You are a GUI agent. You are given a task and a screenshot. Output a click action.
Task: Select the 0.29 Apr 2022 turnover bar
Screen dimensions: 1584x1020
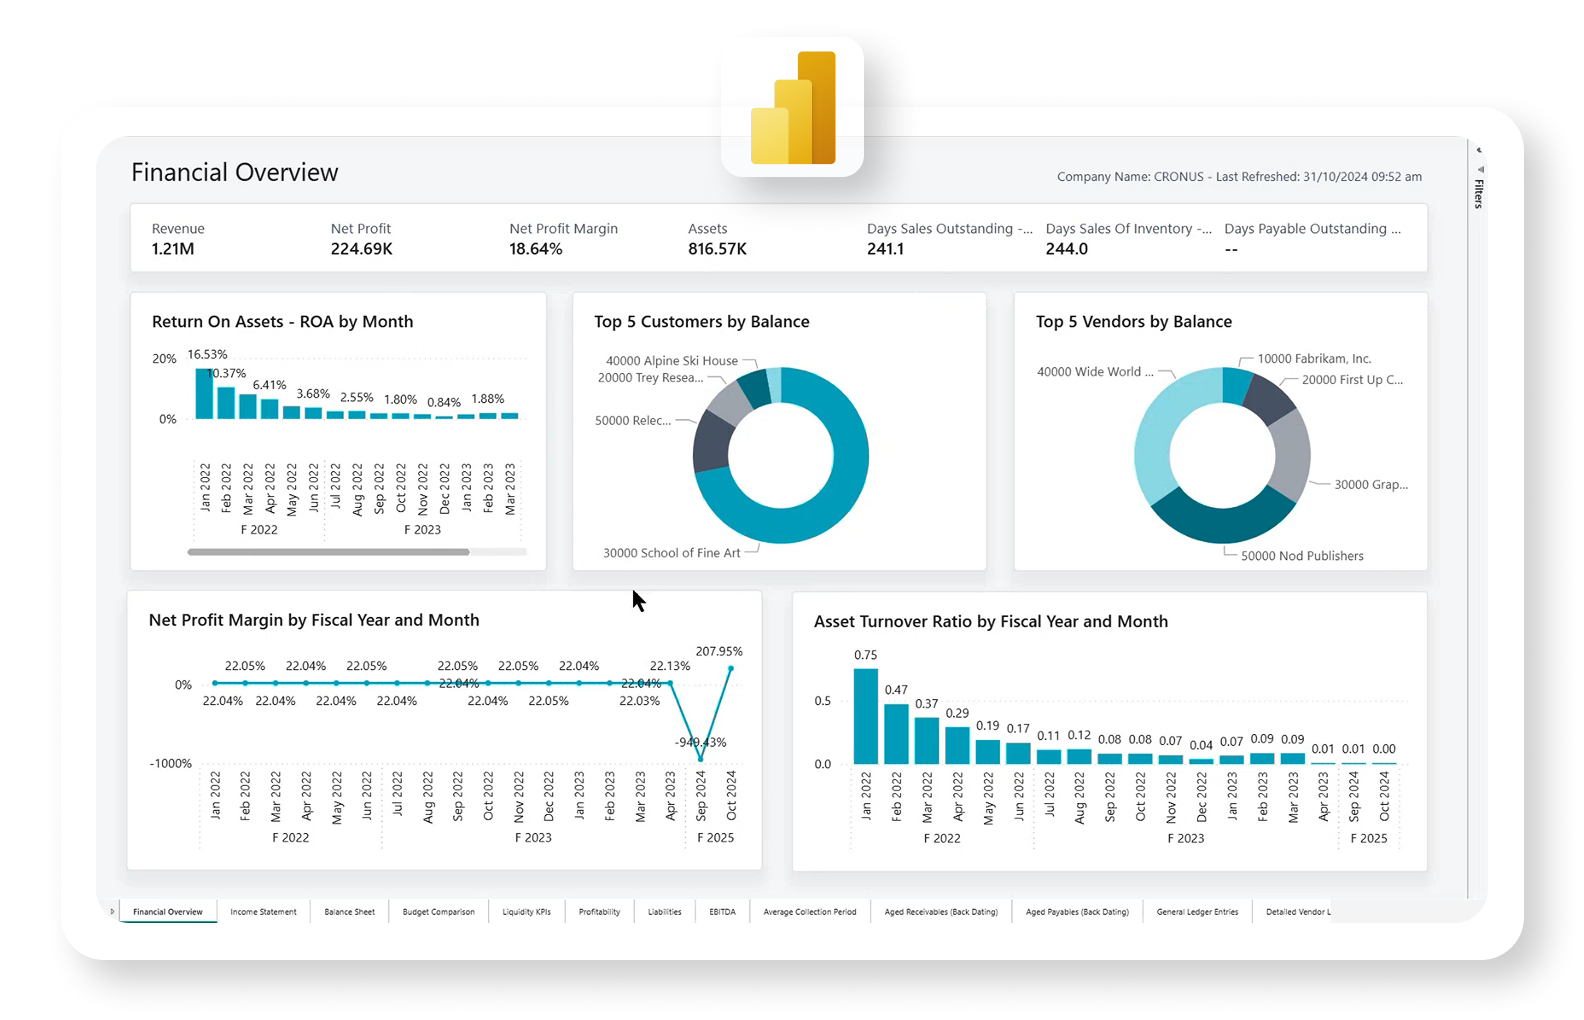[x=957, y=746]
